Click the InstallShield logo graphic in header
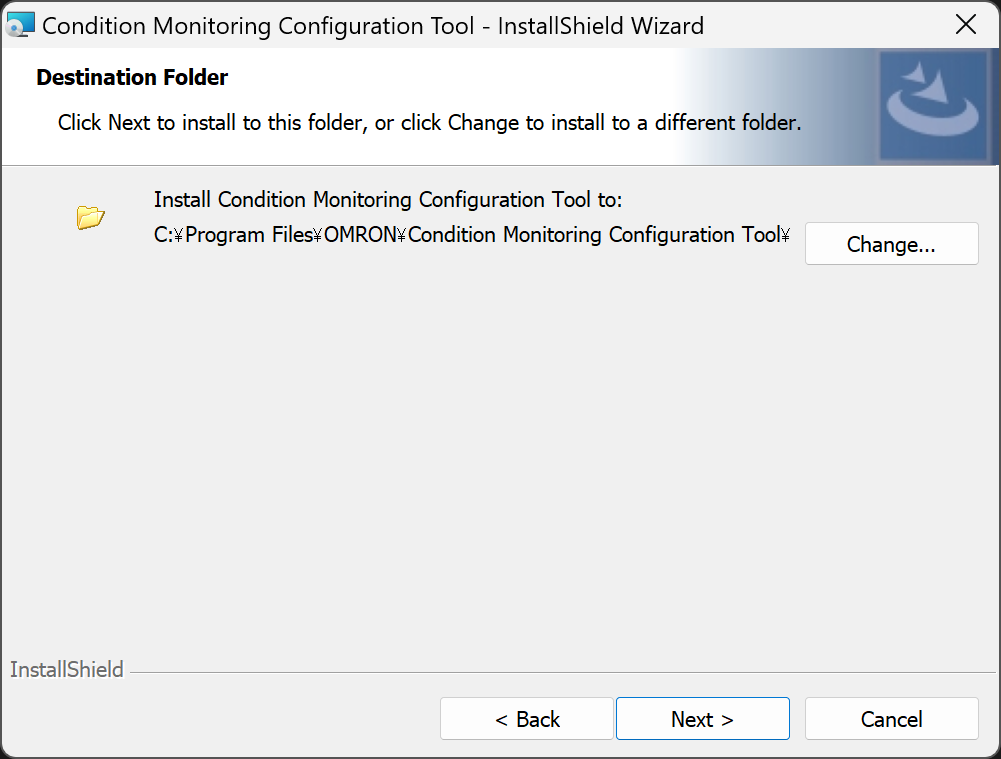Viewport: 1001px width, 759px height. [x=934, y=106]
